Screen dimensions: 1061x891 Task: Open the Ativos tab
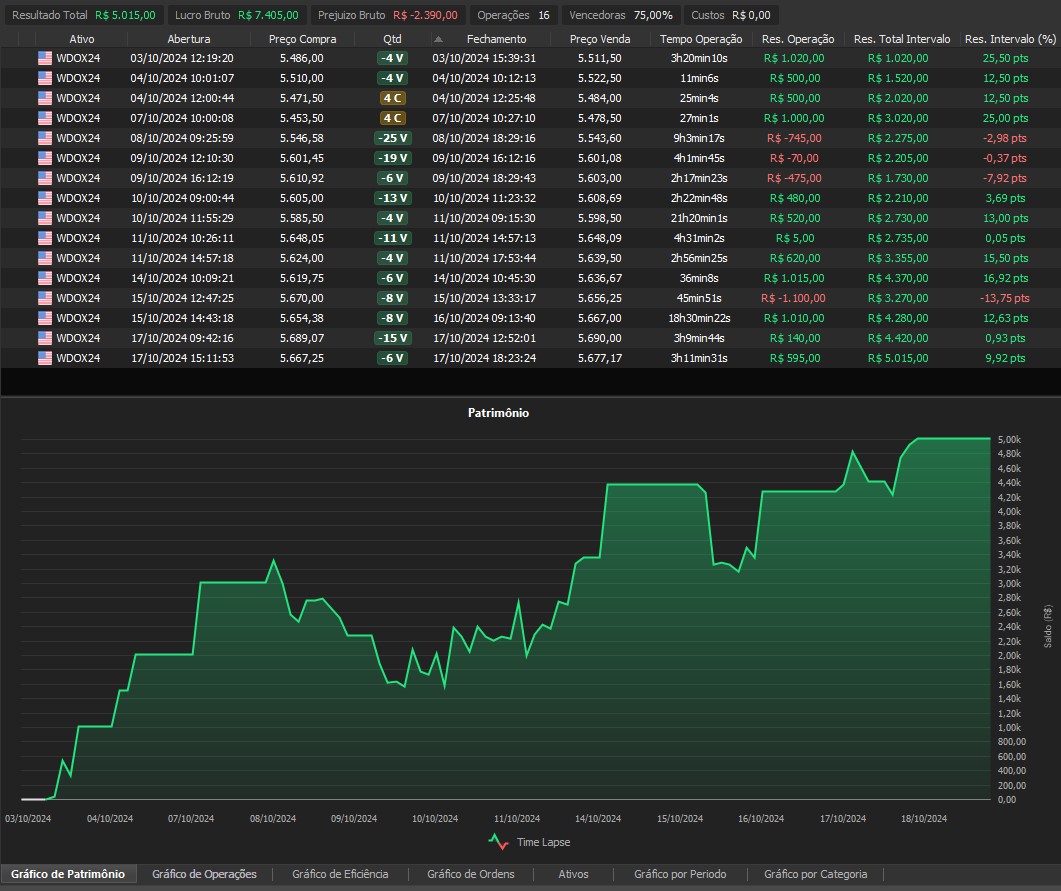(574, 874)
